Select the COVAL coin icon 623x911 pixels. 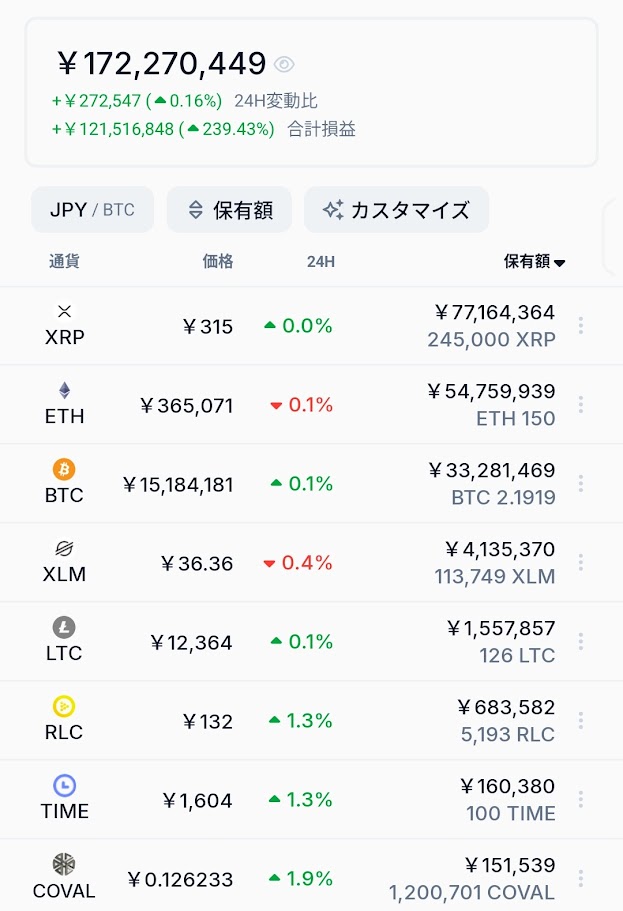64,864
